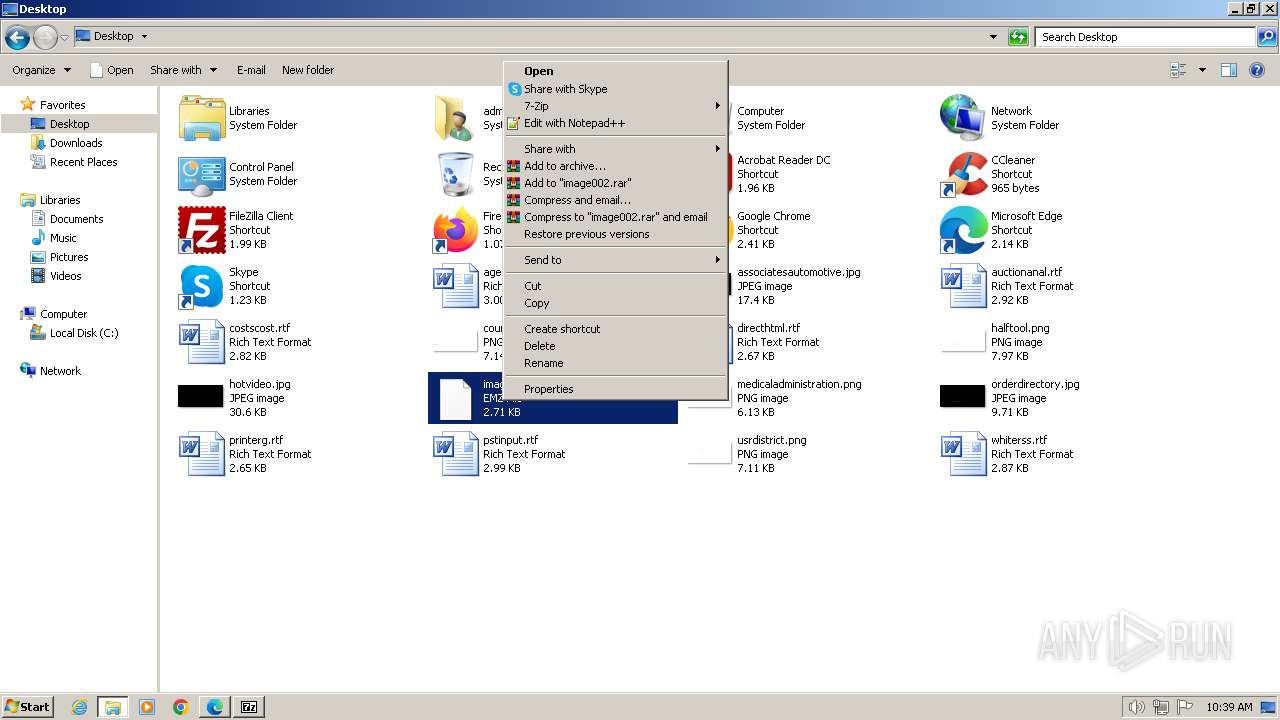Viewport: 1280px width, 720px height.
Task: Choose Cut from the context menu
Action: (615, 286)
